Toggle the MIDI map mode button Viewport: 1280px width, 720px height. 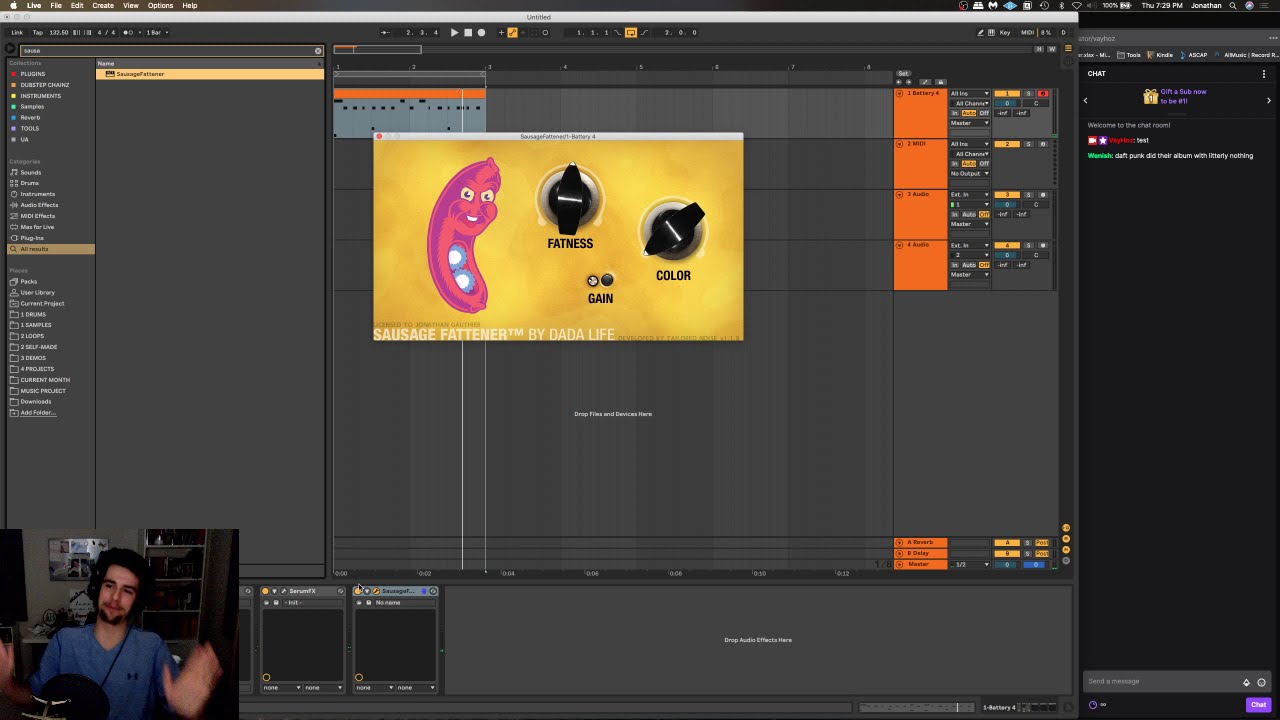1027,32
